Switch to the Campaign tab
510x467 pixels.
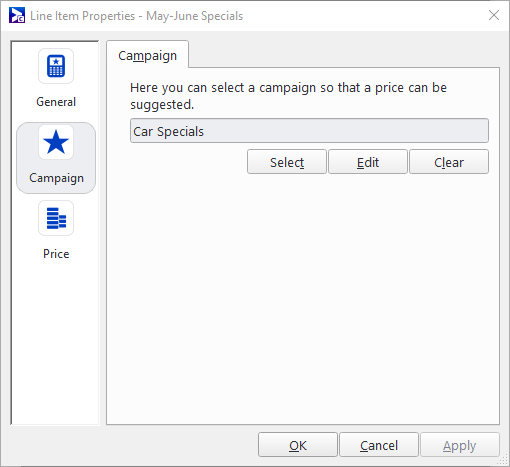pos(147,55)
